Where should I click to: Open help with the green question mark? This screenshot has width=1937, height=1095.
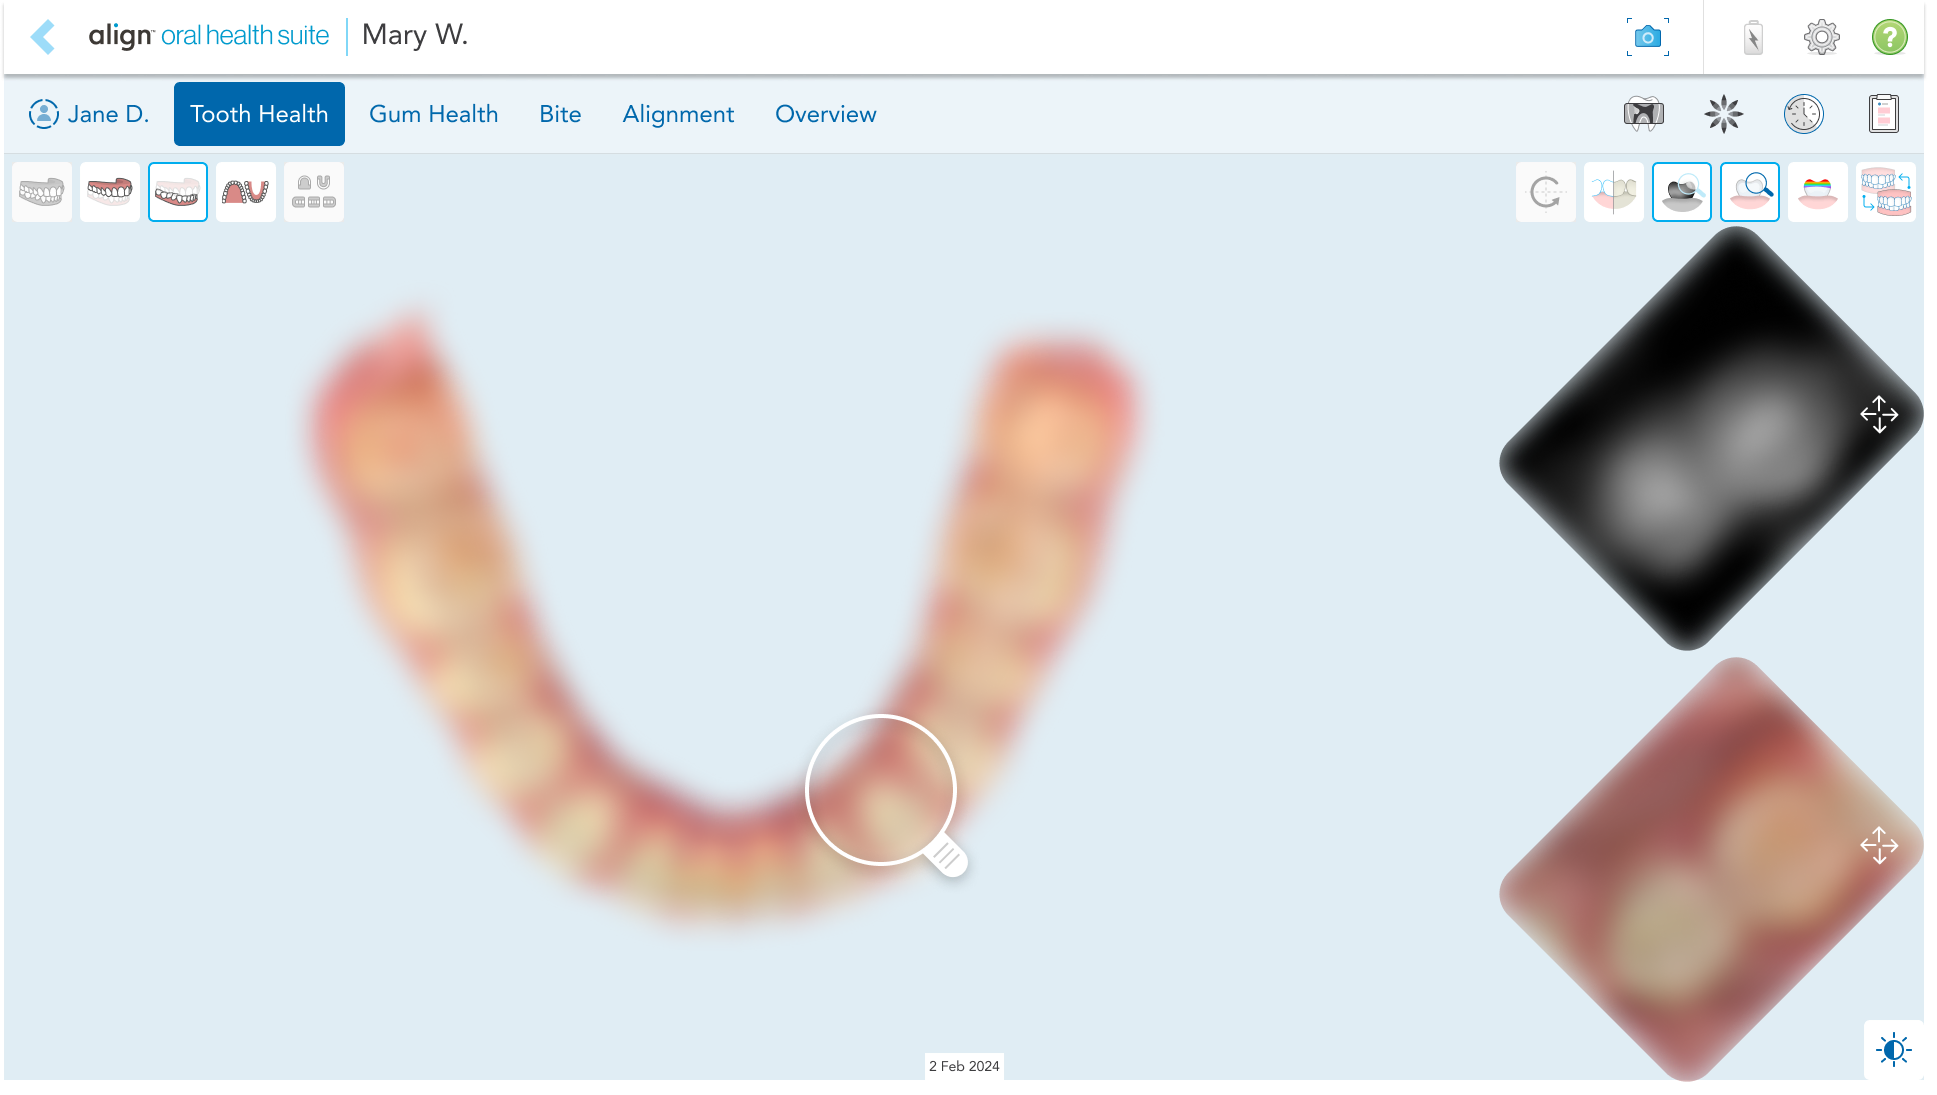tap(1889, 38)
